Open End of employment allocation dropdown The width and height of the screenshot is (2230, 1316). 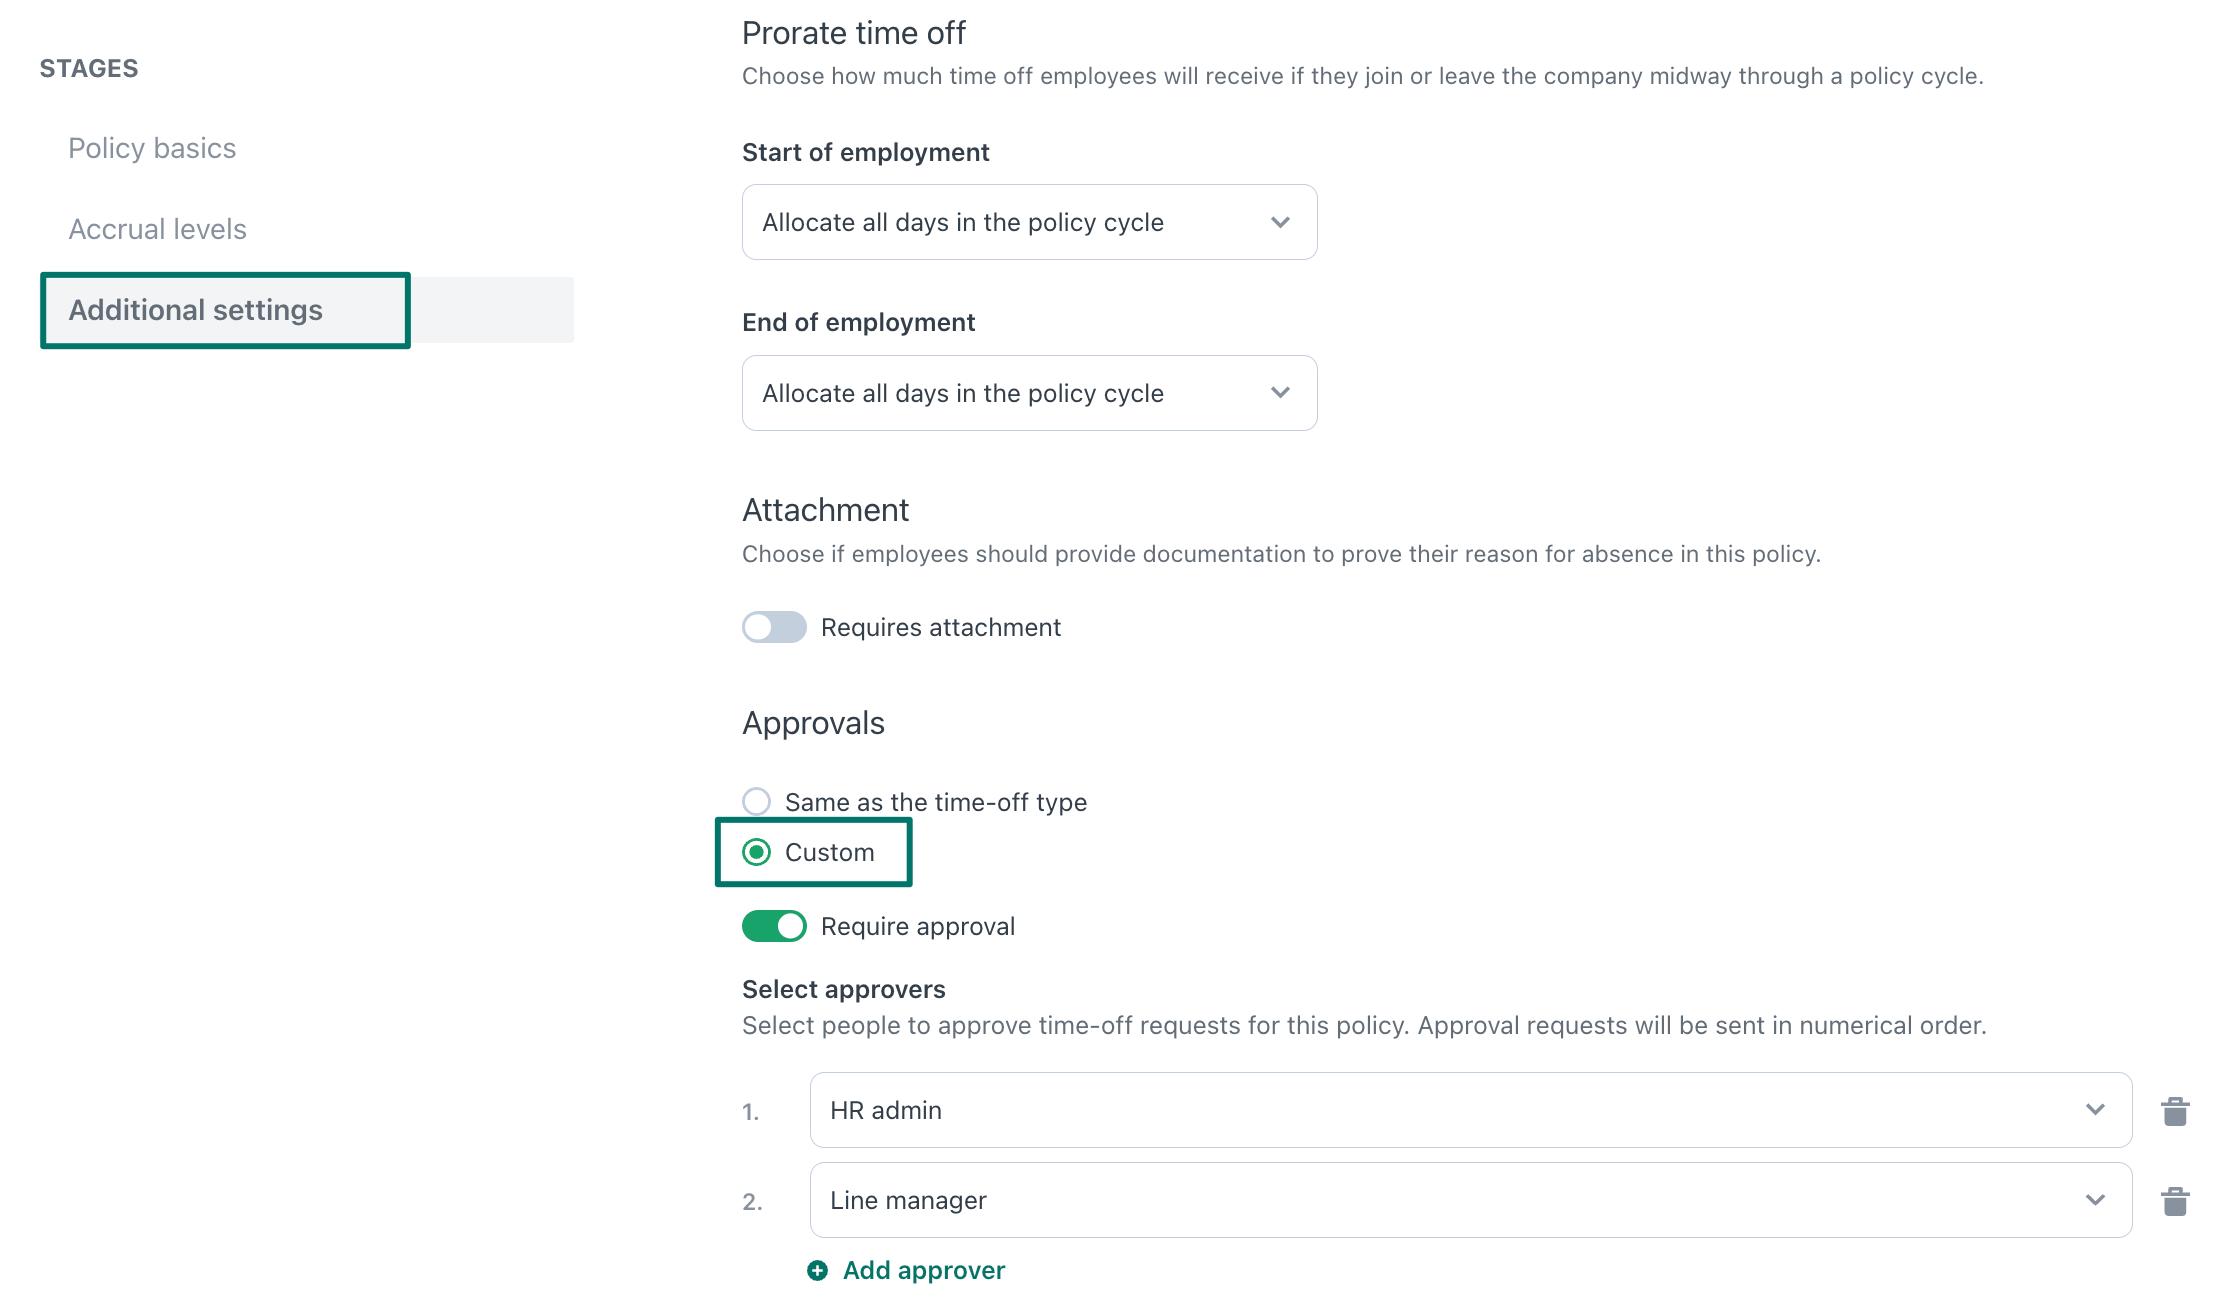(1029, 393)
